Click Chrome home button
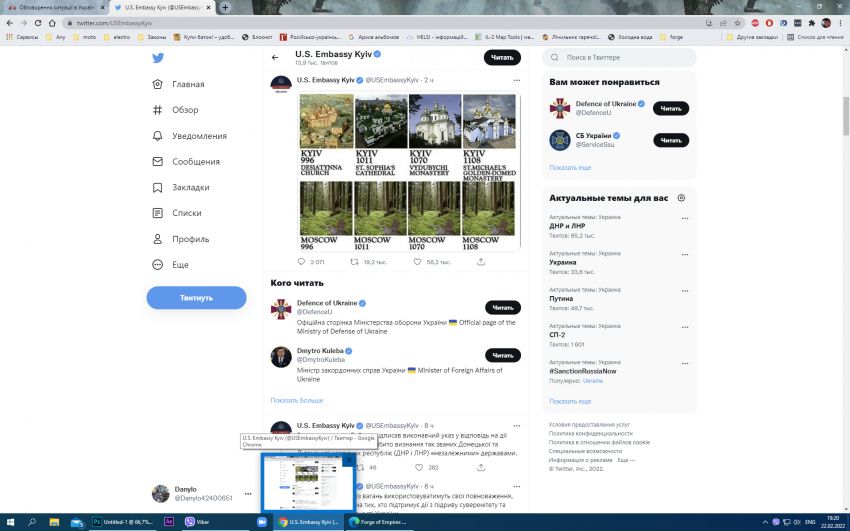850x531 pixels. (x=52, y=23)
